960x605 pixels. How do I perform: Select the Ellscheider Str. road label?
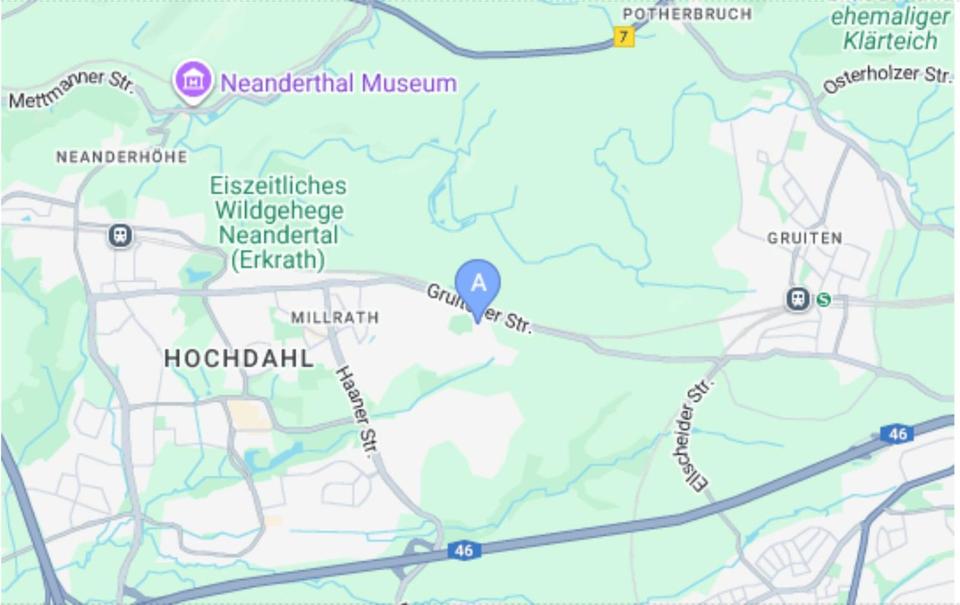[696, 435]
